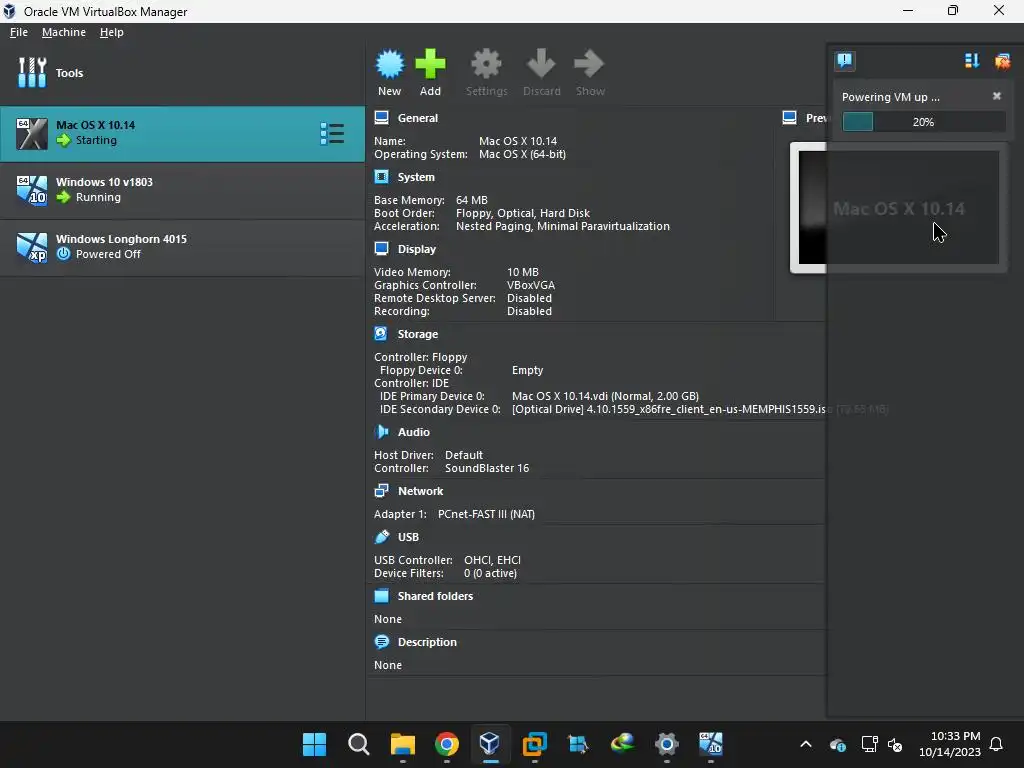
Task: Open the System section header
Action: point(416,177)
